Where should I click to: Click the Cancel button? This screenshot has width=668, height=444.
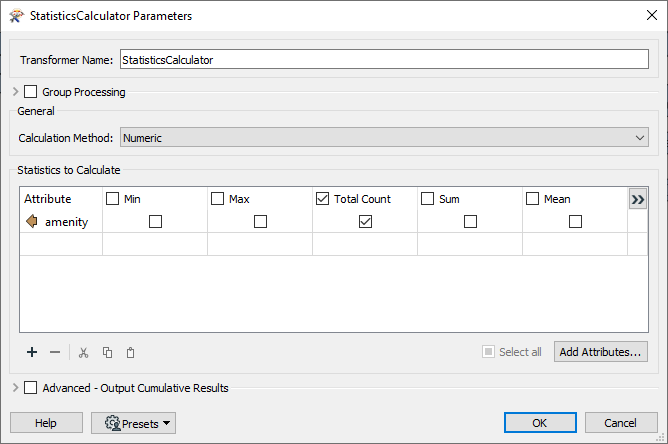click(x=621, y=423)
